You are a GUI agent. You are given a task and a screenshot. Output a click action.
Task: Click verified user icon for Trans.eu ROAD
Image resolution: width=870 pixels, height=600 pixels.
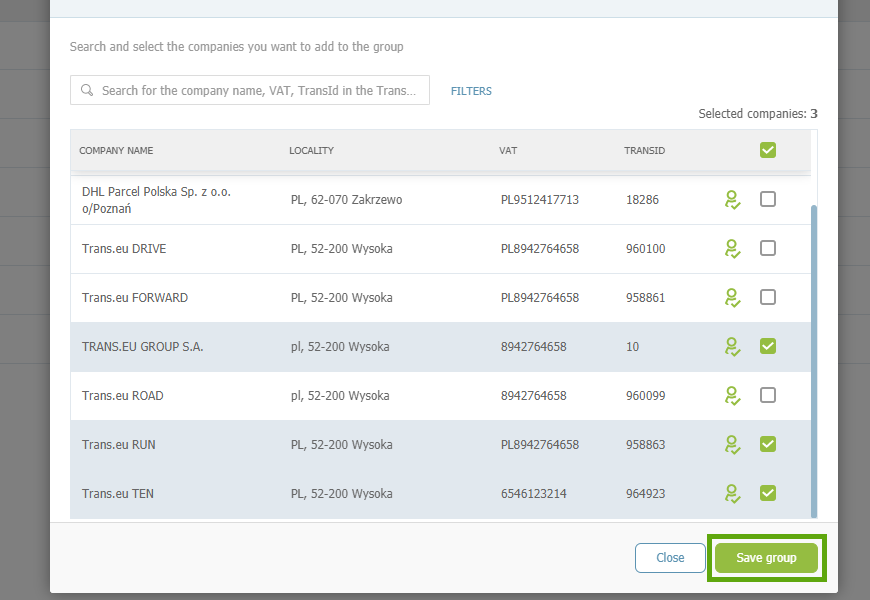point(732,396)
